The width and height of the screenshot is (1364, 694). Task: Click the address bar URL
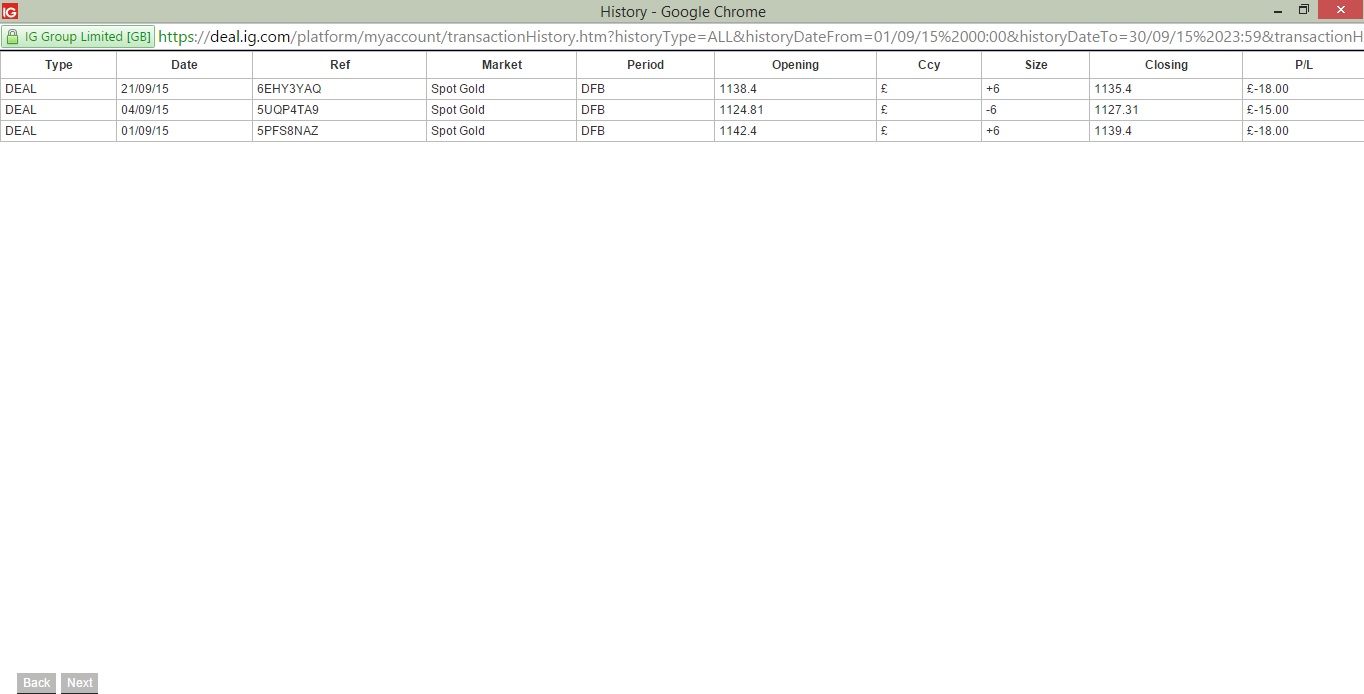760,37
